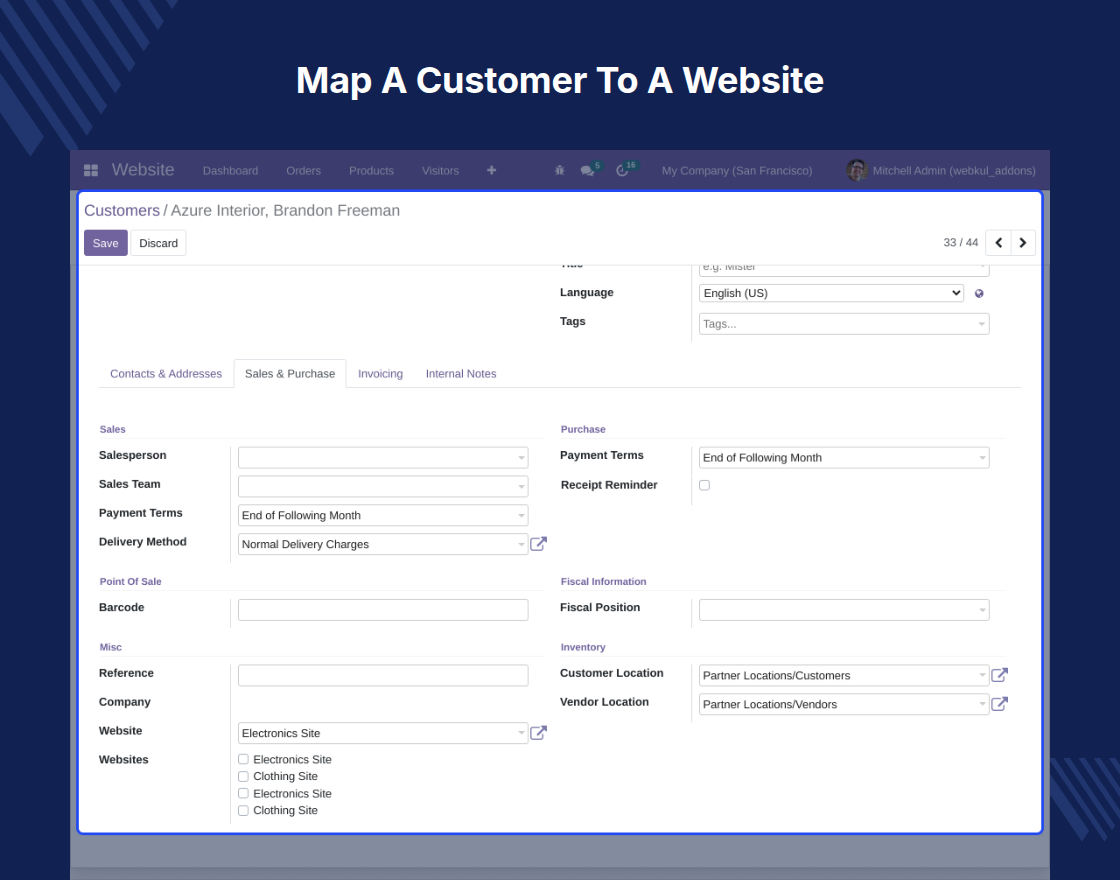Expand the Fiscal Position dropdown
1120x880 pixels.
point(844,609)
